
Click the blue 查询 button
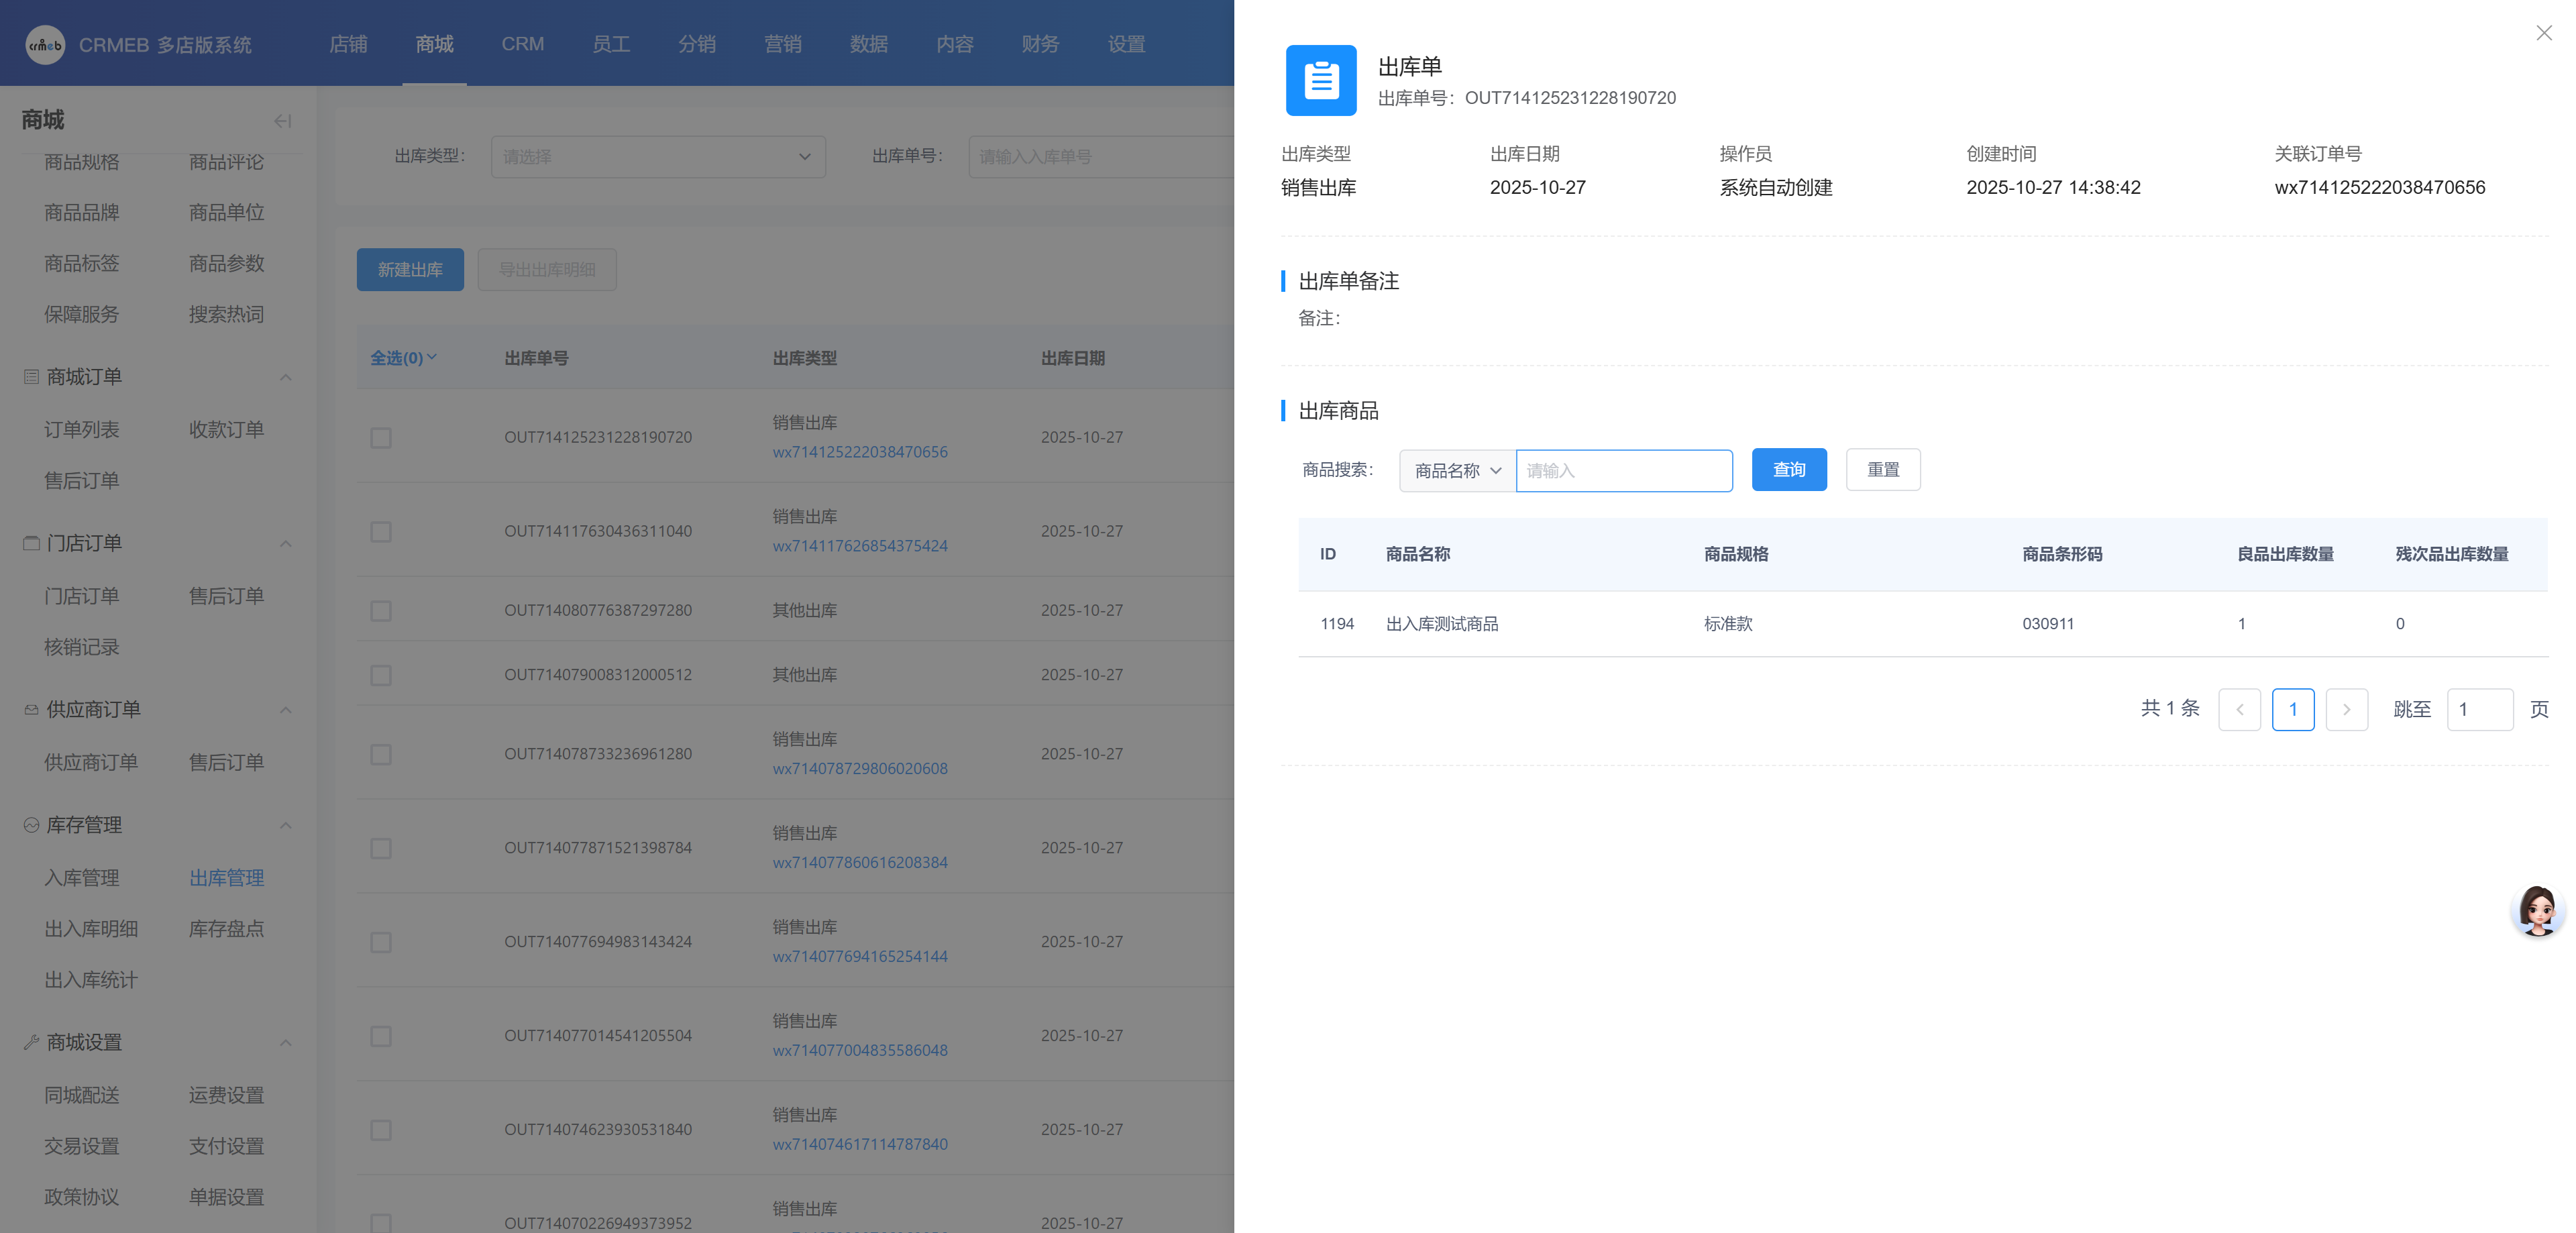tap(1788, 470)
